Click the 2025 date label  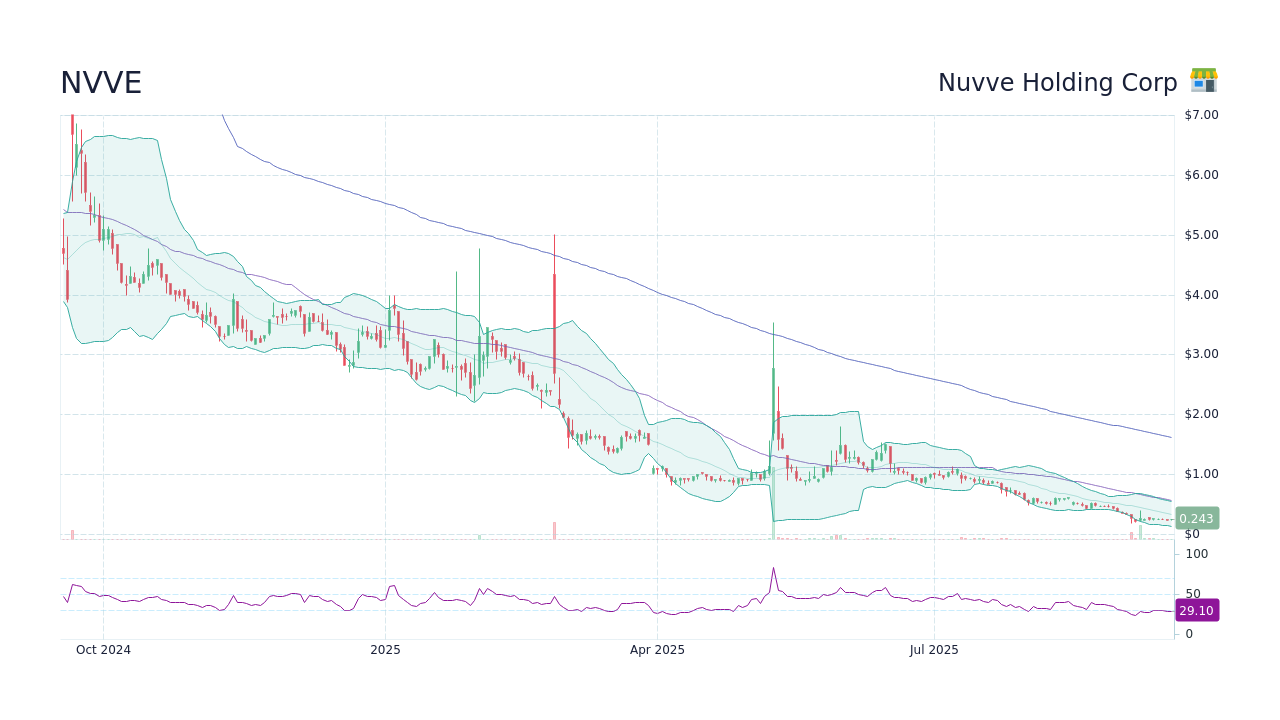(385, 650)
